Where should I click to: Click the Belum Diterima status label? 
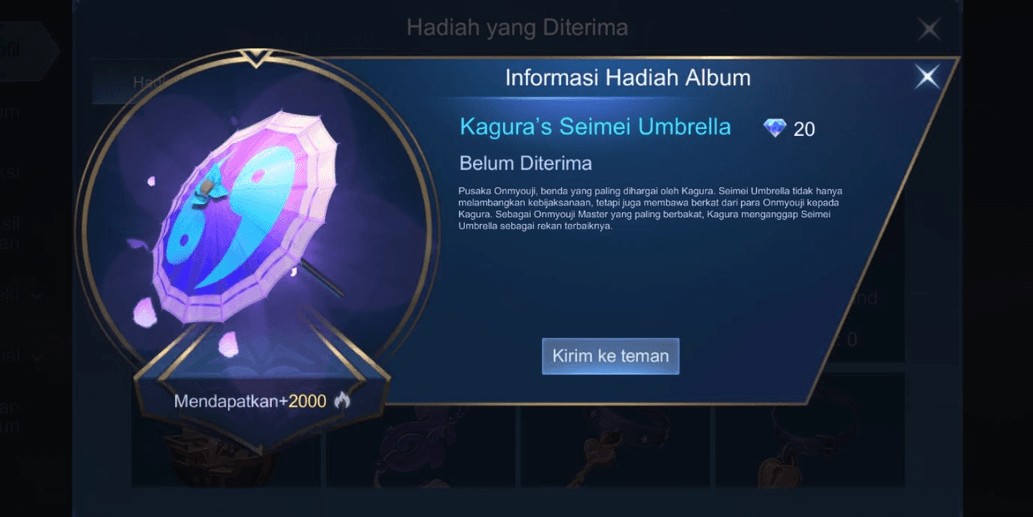526,163
